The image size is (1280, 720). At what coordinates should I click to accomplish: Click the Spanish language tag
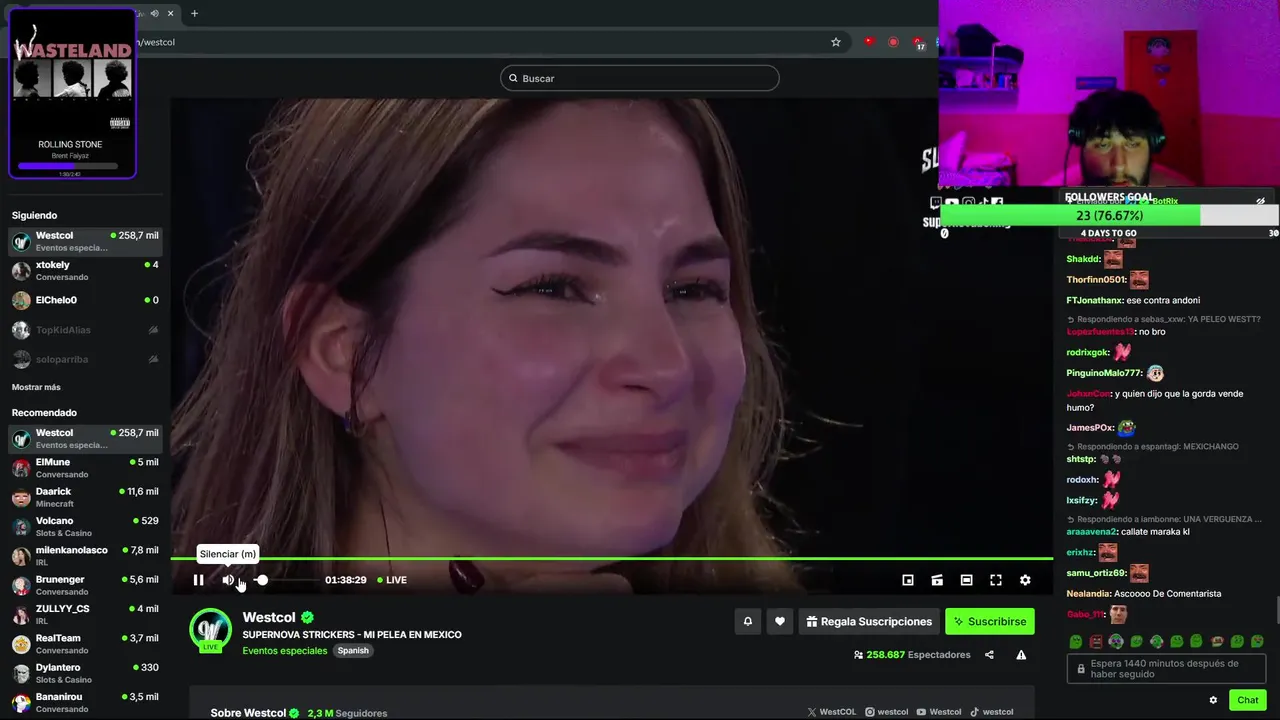coord(353,651)
